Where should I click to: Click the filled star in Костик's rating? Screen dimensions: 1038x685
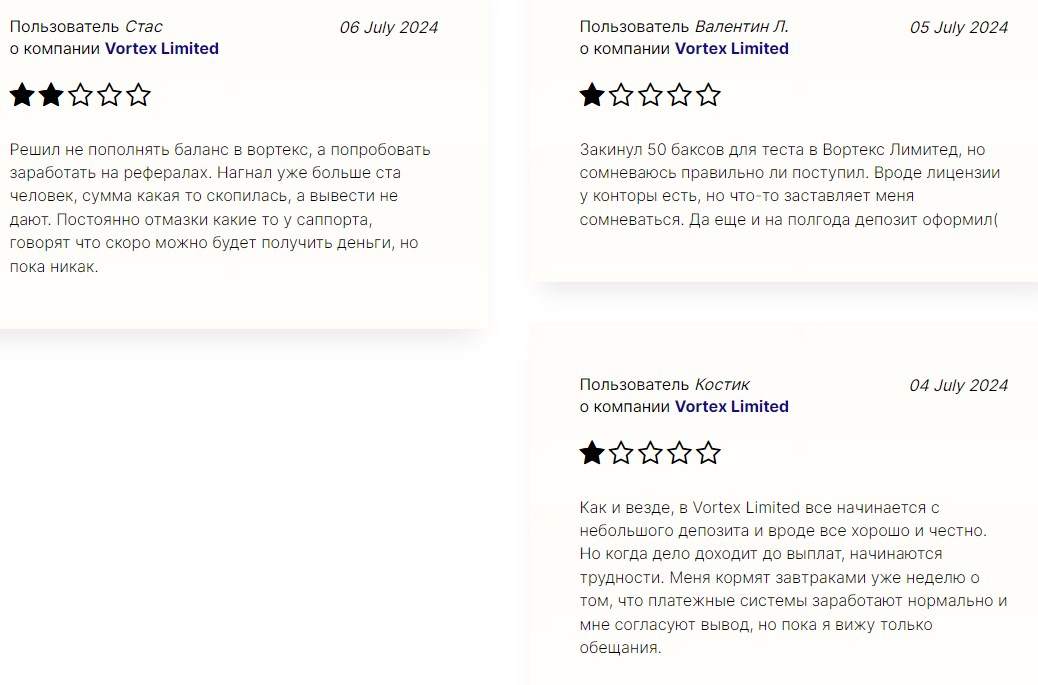tap(592, 454)
